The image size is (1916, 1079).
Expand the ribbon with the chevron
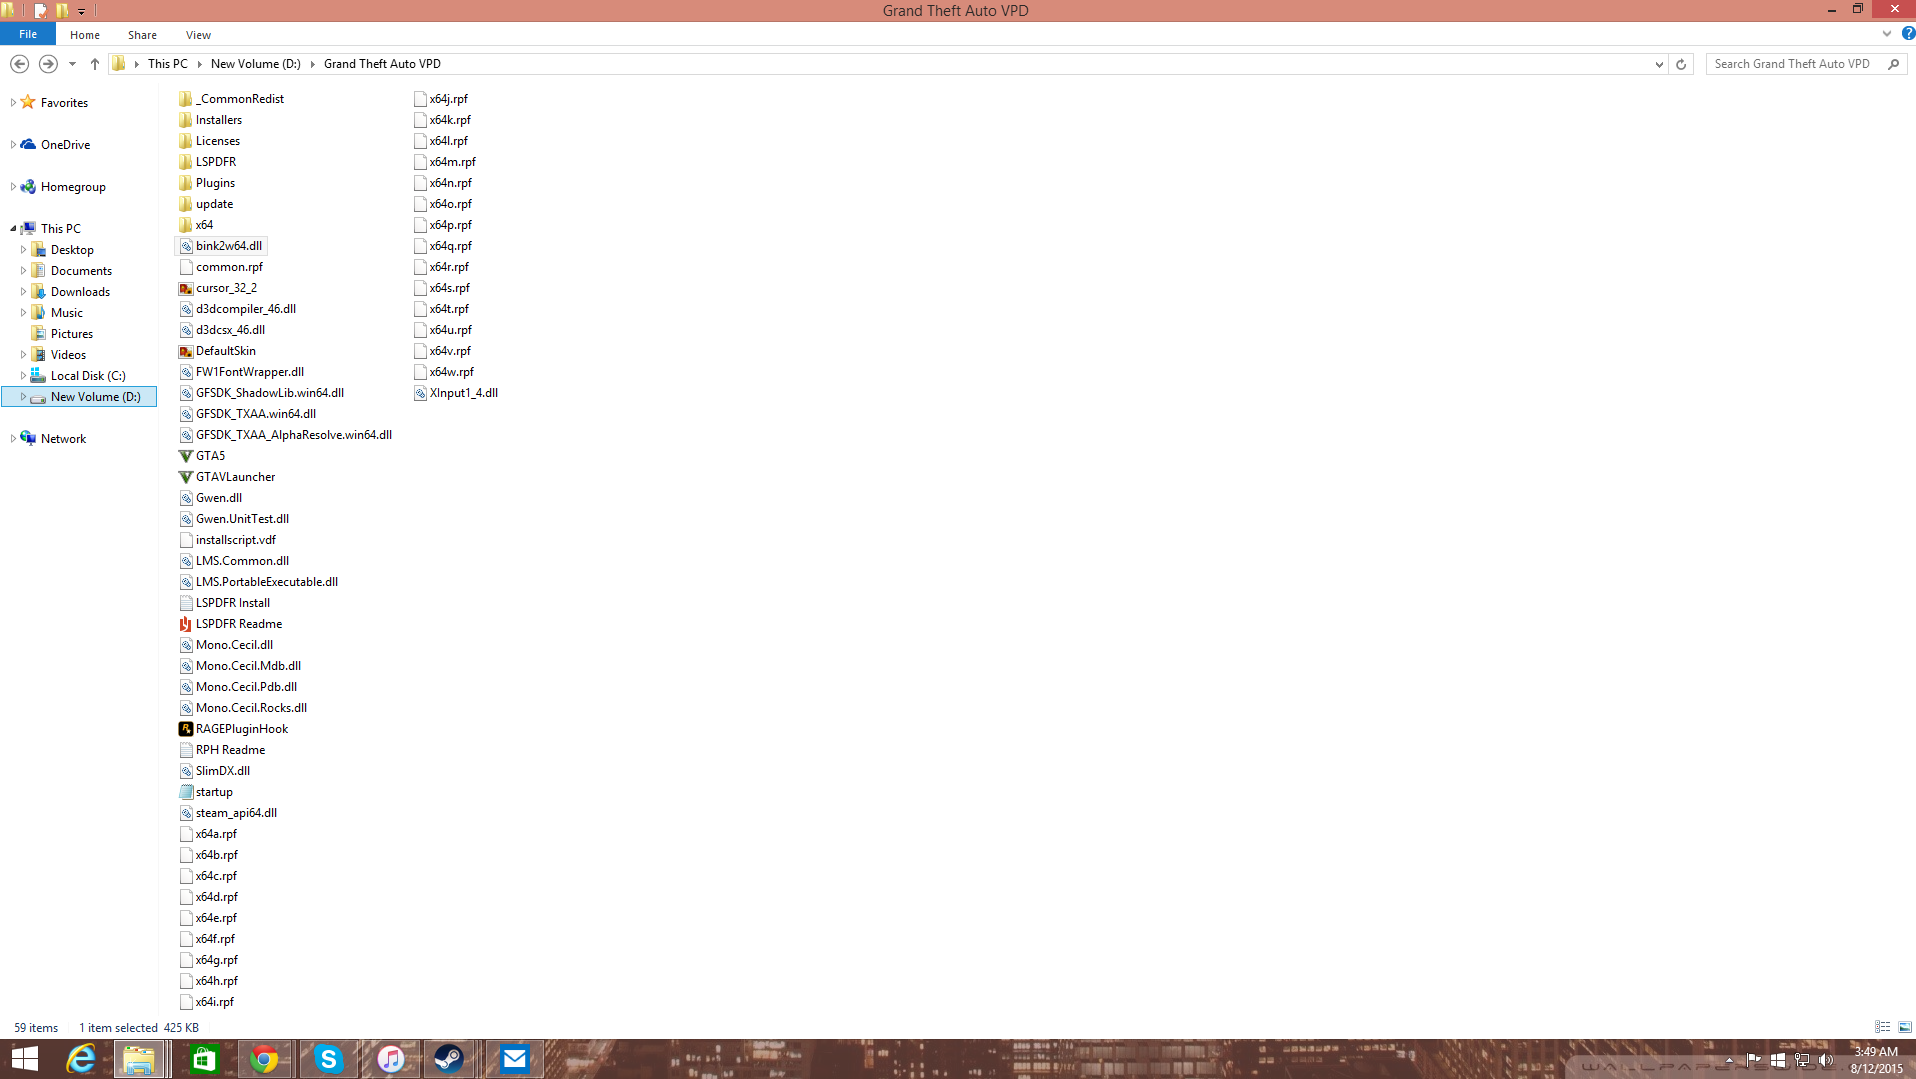pyautogui.click(x=1887, y=34)
